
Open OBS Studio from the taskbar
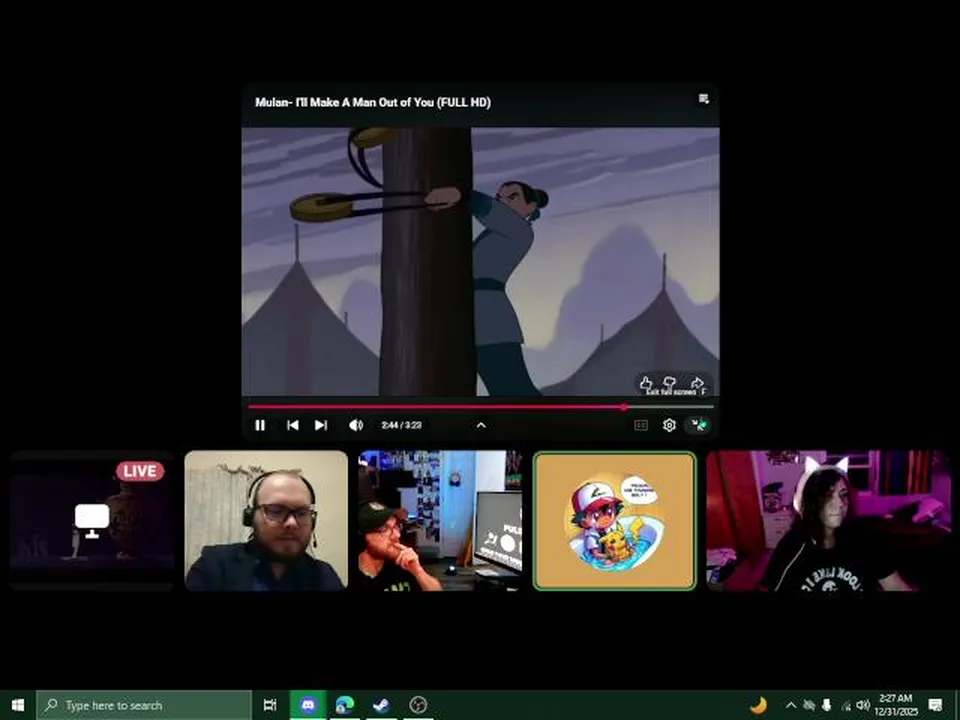(418, 705)
